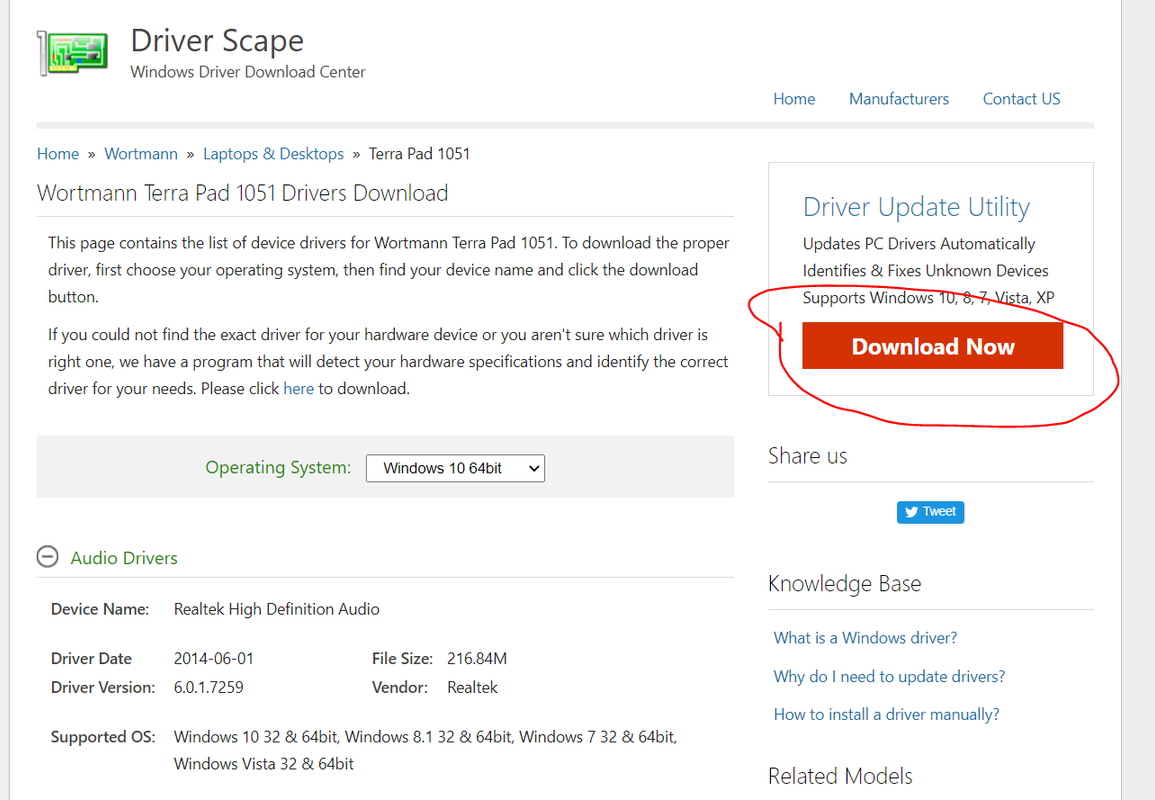Click the Knowledge Base heading
This screenshot has width=1155, height=800.
coord(844,583)
